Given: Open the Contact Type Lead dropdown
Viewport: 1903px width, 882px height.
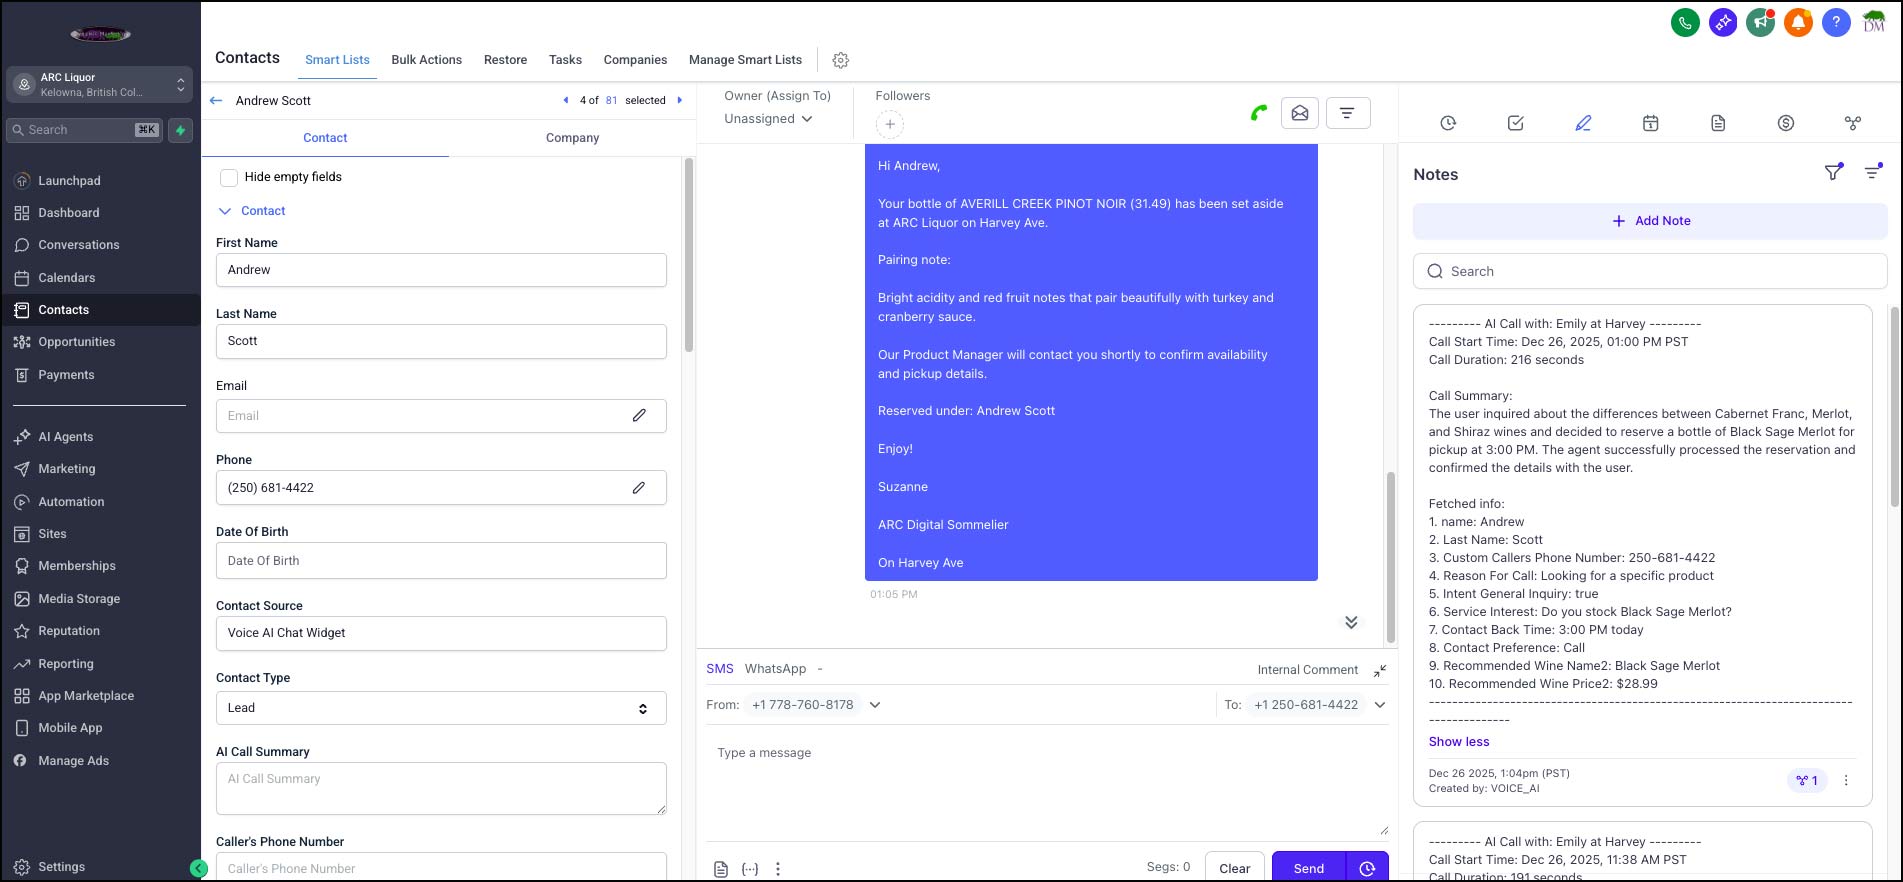Looking at the screenshot, I should coord(441,708).
